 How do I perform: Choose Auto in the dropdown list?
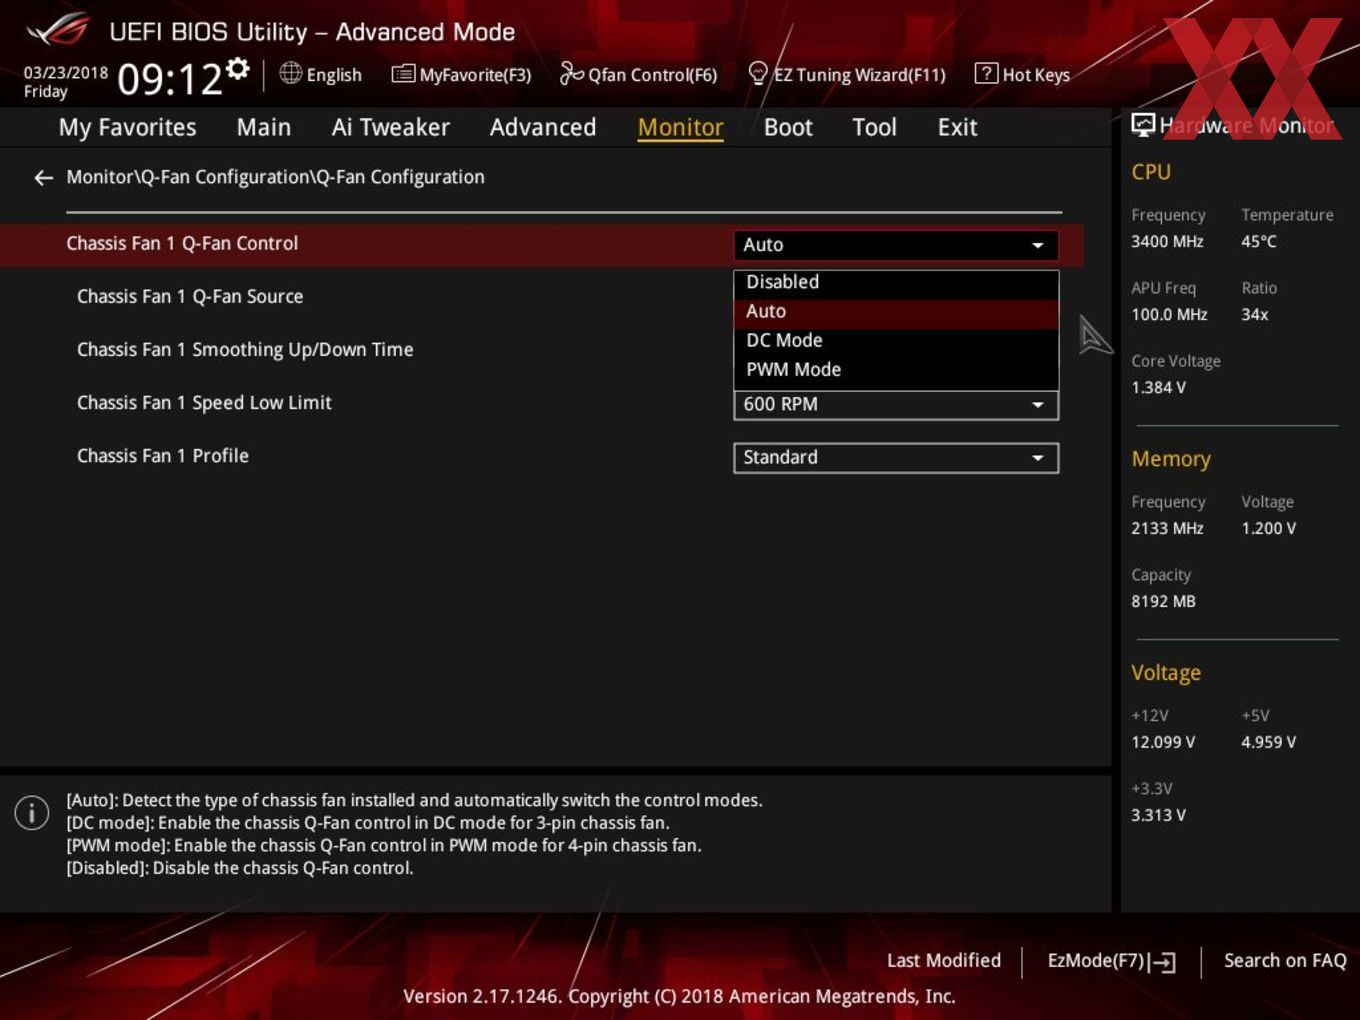pyautogui.click(x=896, y=311)
